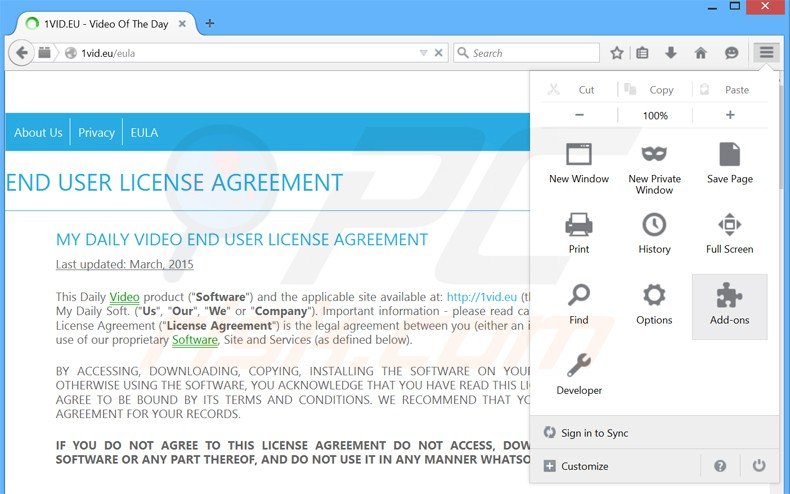Click the Search input field
Viewport: 790px width, 494px height.
click(x=526, y=53)
